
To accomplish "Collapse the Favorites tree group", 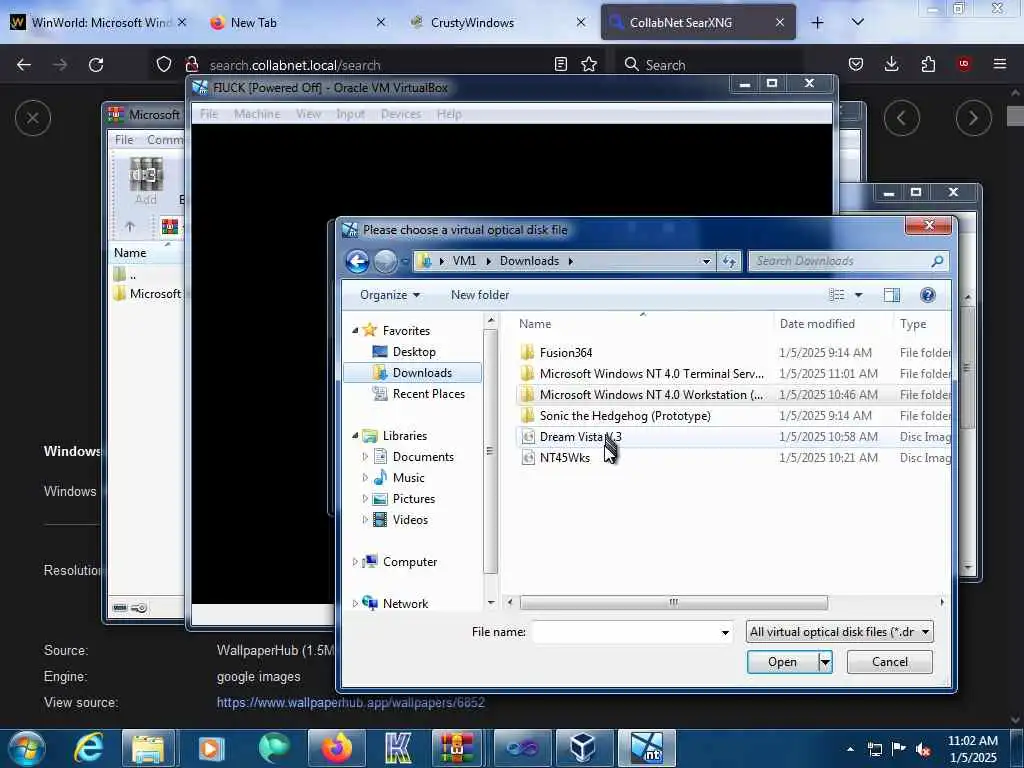I will point(355,330).
